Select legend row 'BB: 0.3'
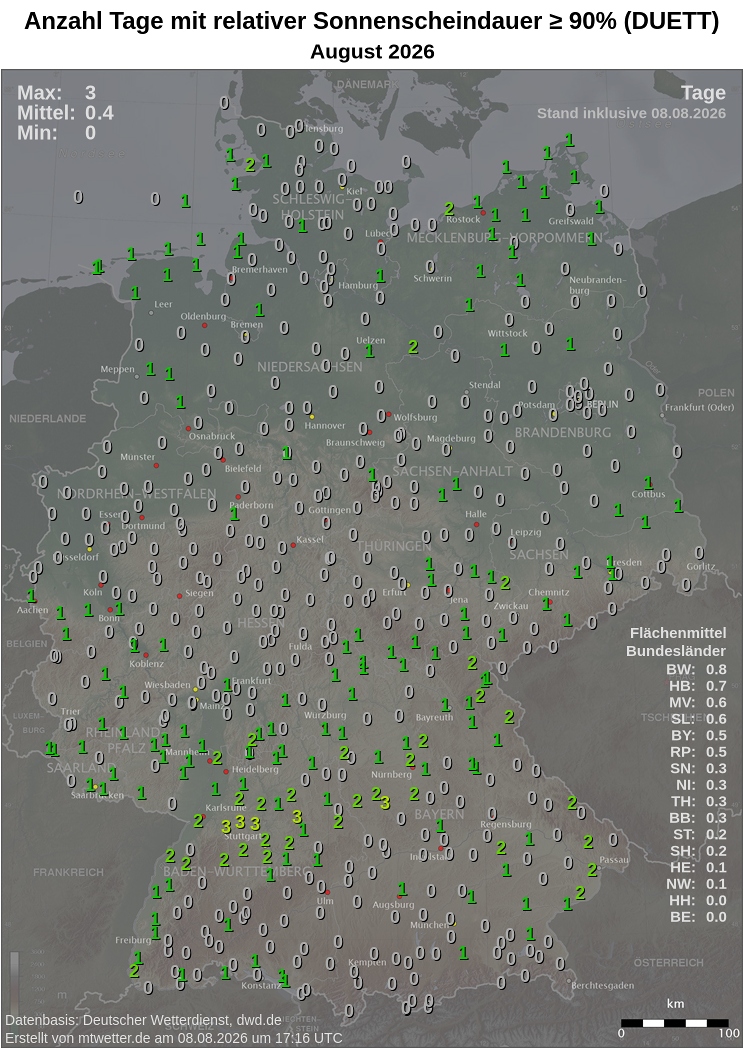The width and height of the screenshot is (744, 1049). tap(697, 818)
